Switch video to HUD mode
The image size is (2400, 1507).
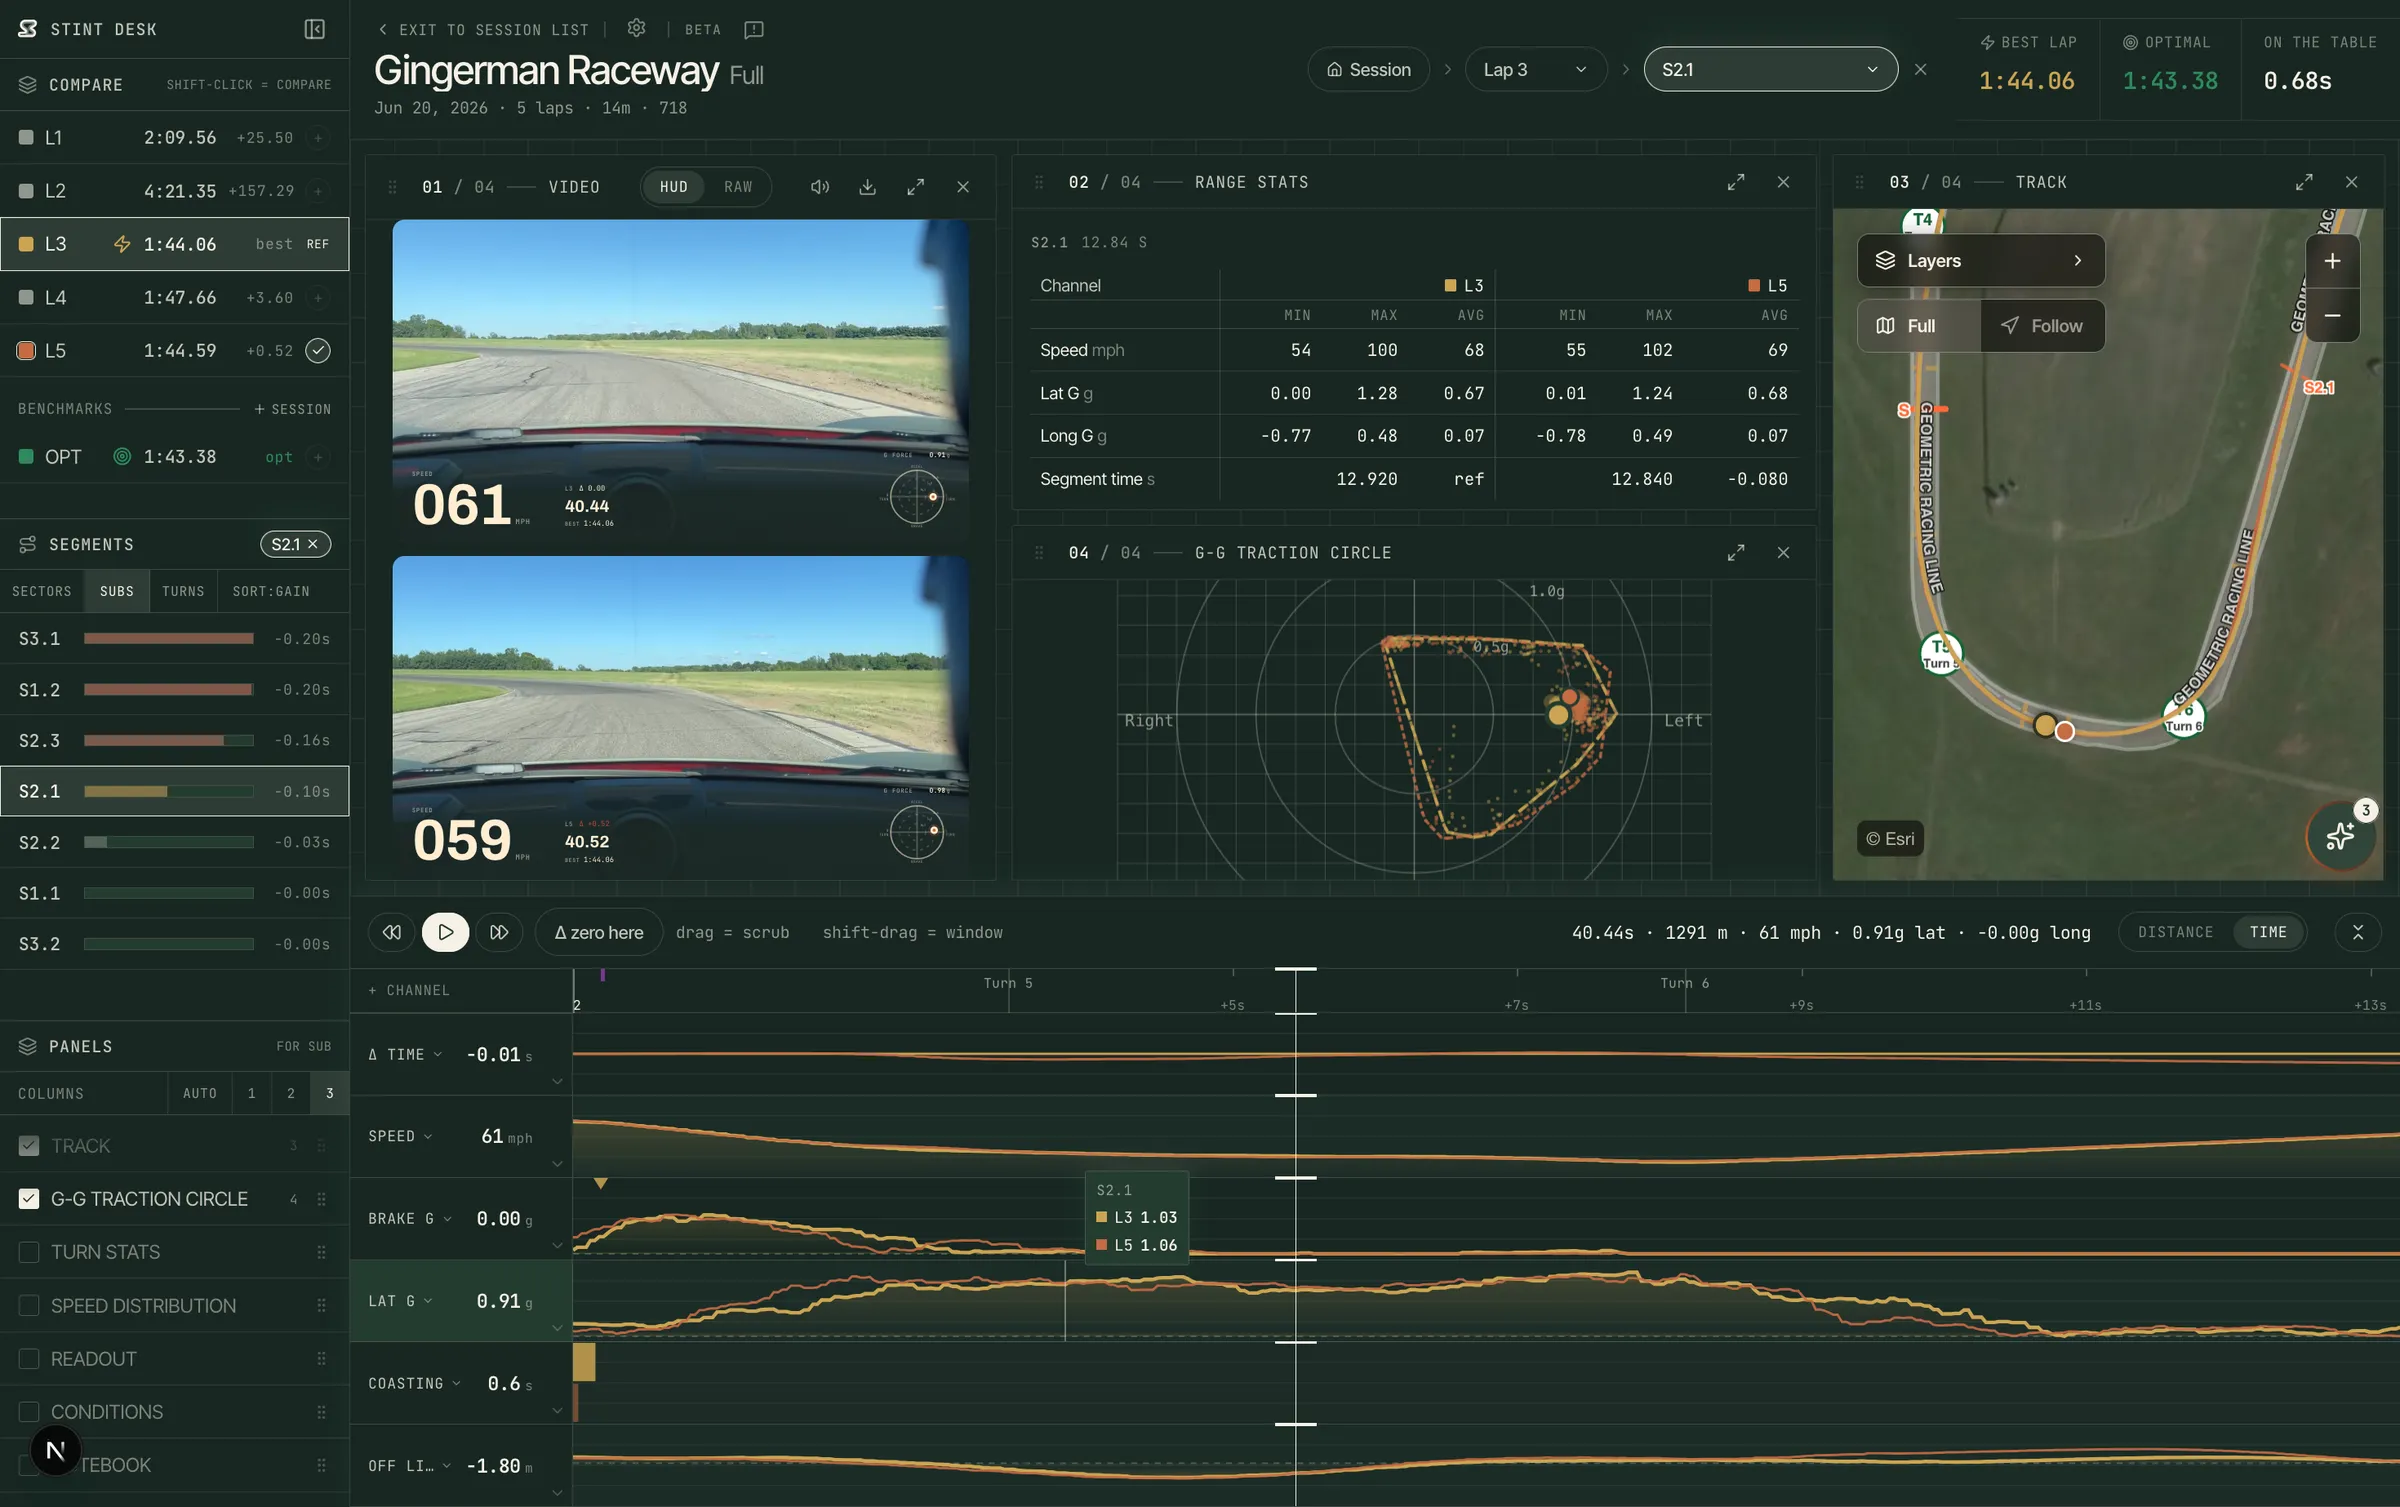(673, 187)
